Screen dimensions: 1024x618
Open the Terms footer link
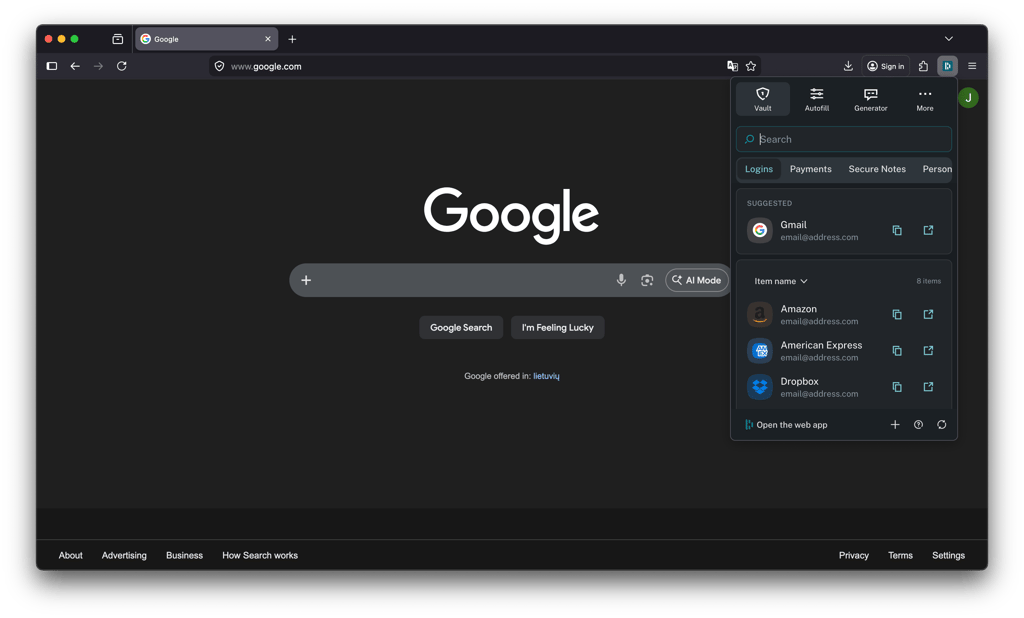(900, 555)
